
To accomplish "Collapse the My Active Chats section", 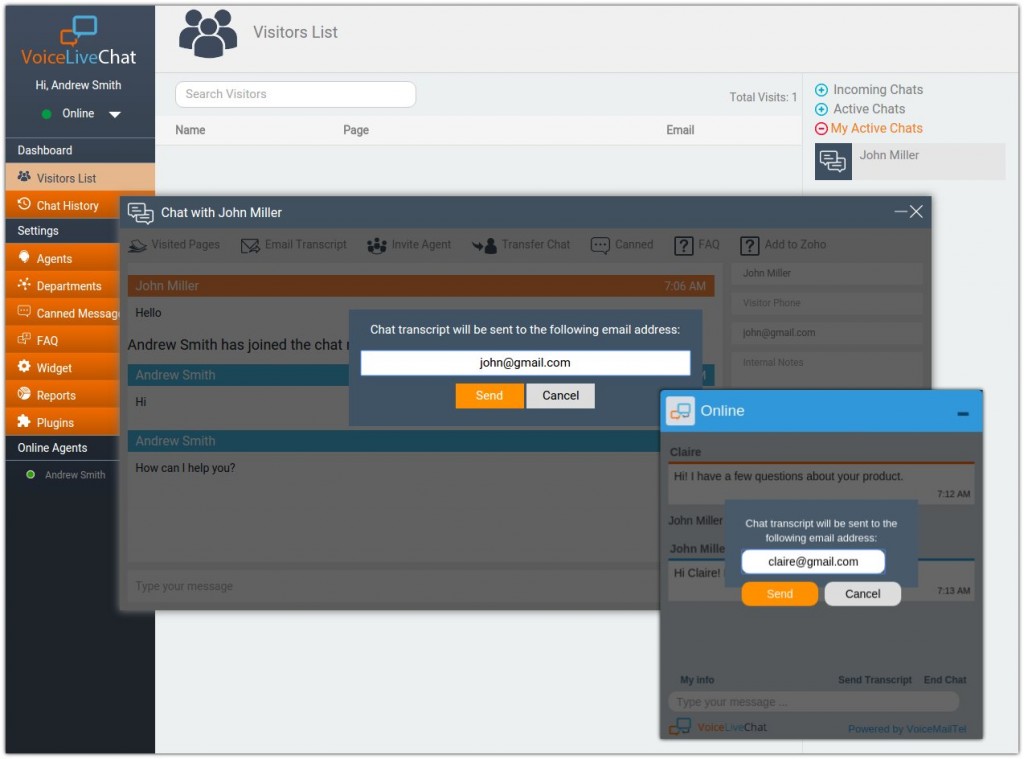I will (821, 129).
